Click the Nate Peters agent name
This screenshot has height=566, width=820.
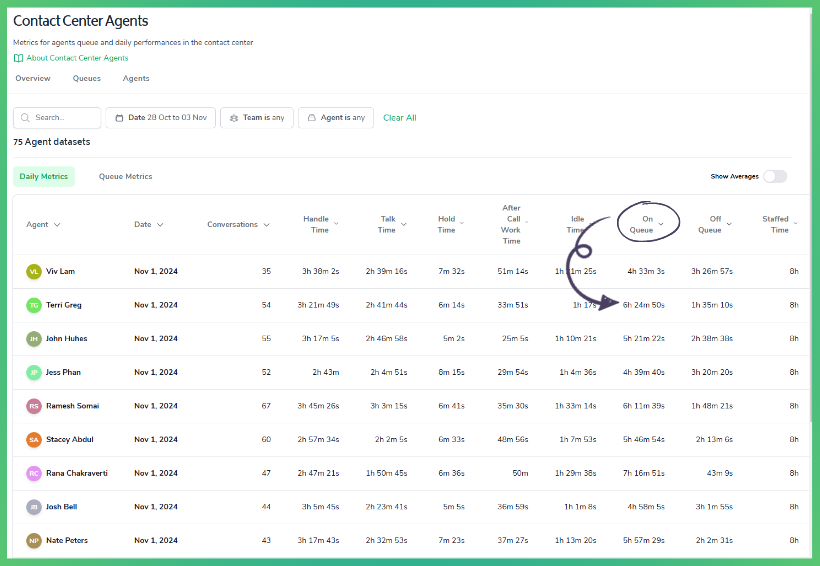(x=67, y=540)
